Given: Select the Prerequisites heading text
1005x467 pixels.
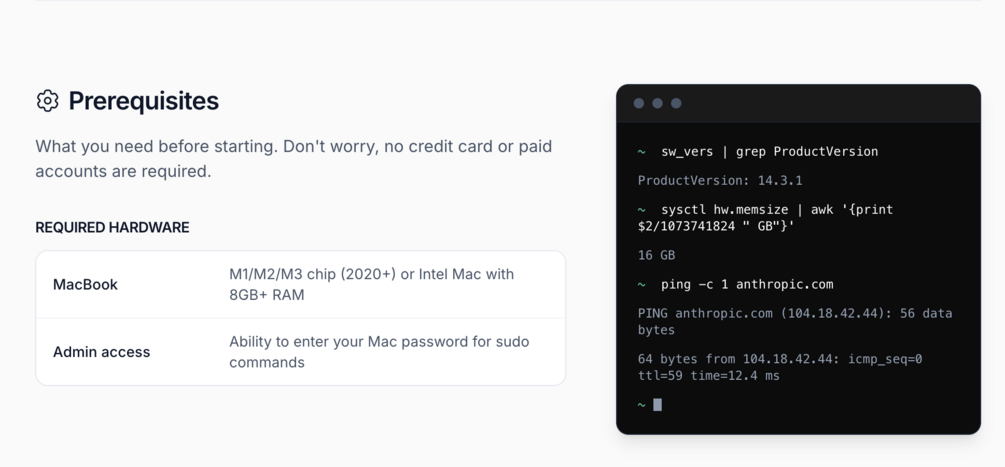Looking at the screenshot, I should pyautogui.click(x=144, y=101).
